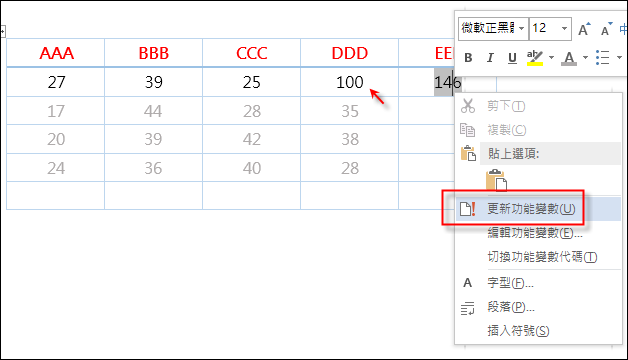Image resolution: width=628 pixels, height=360 pixels.
Task: Open 字型(F)... dialog from menu
Action: 538,283
